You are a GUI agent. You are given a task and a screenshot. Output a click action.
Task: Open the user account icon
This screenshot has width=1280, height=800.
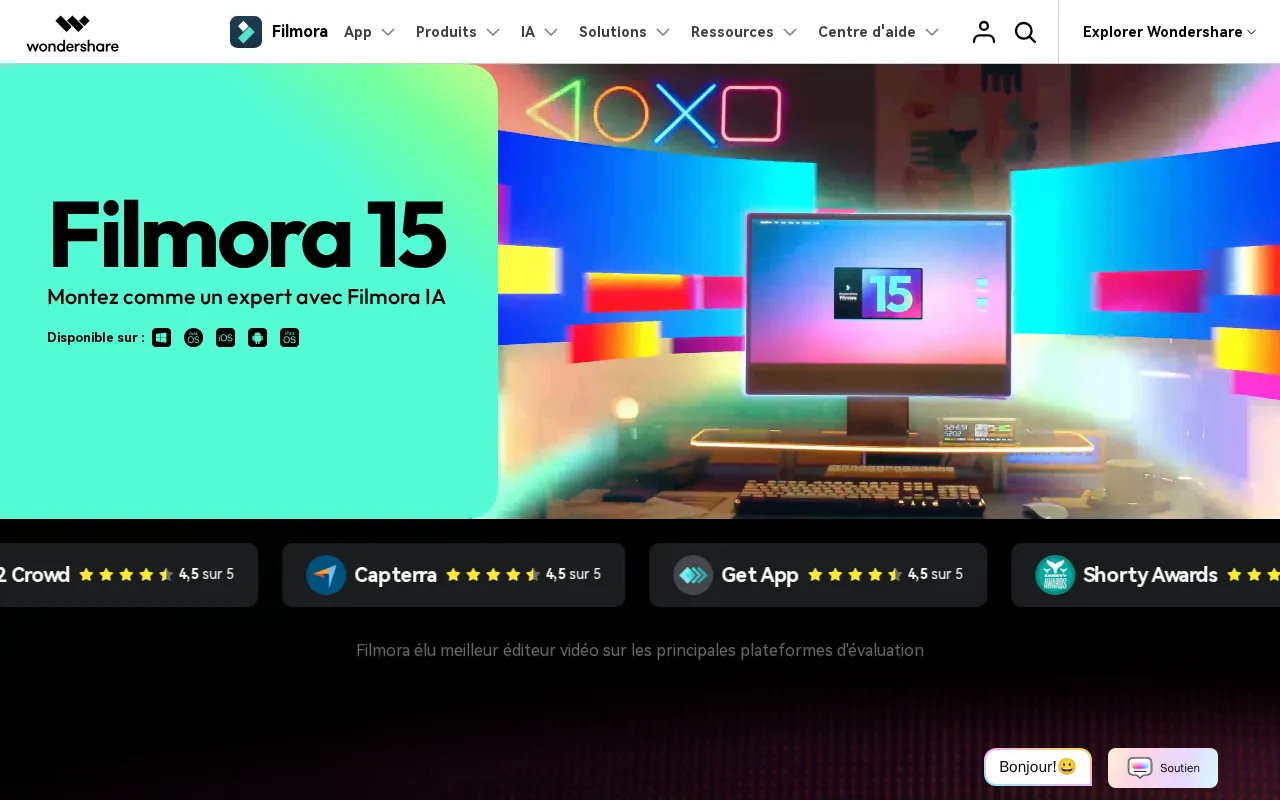[984, 32]
